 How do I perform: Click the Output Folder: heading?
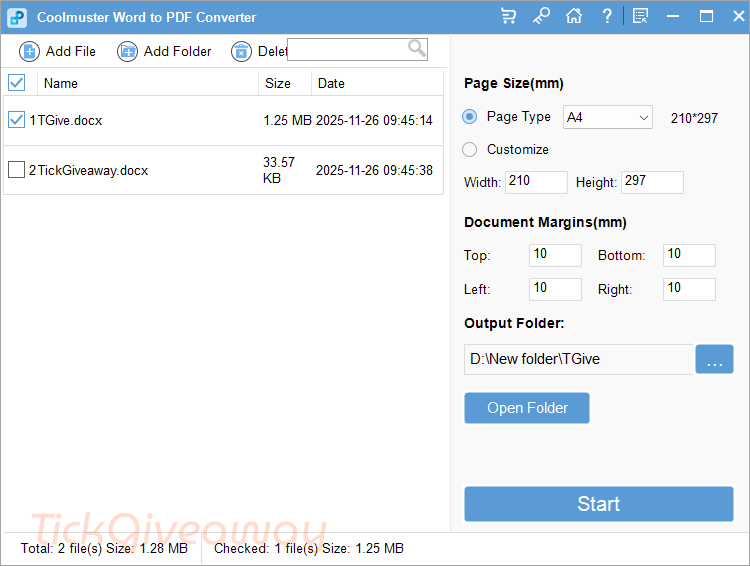(x=514, y=323)
